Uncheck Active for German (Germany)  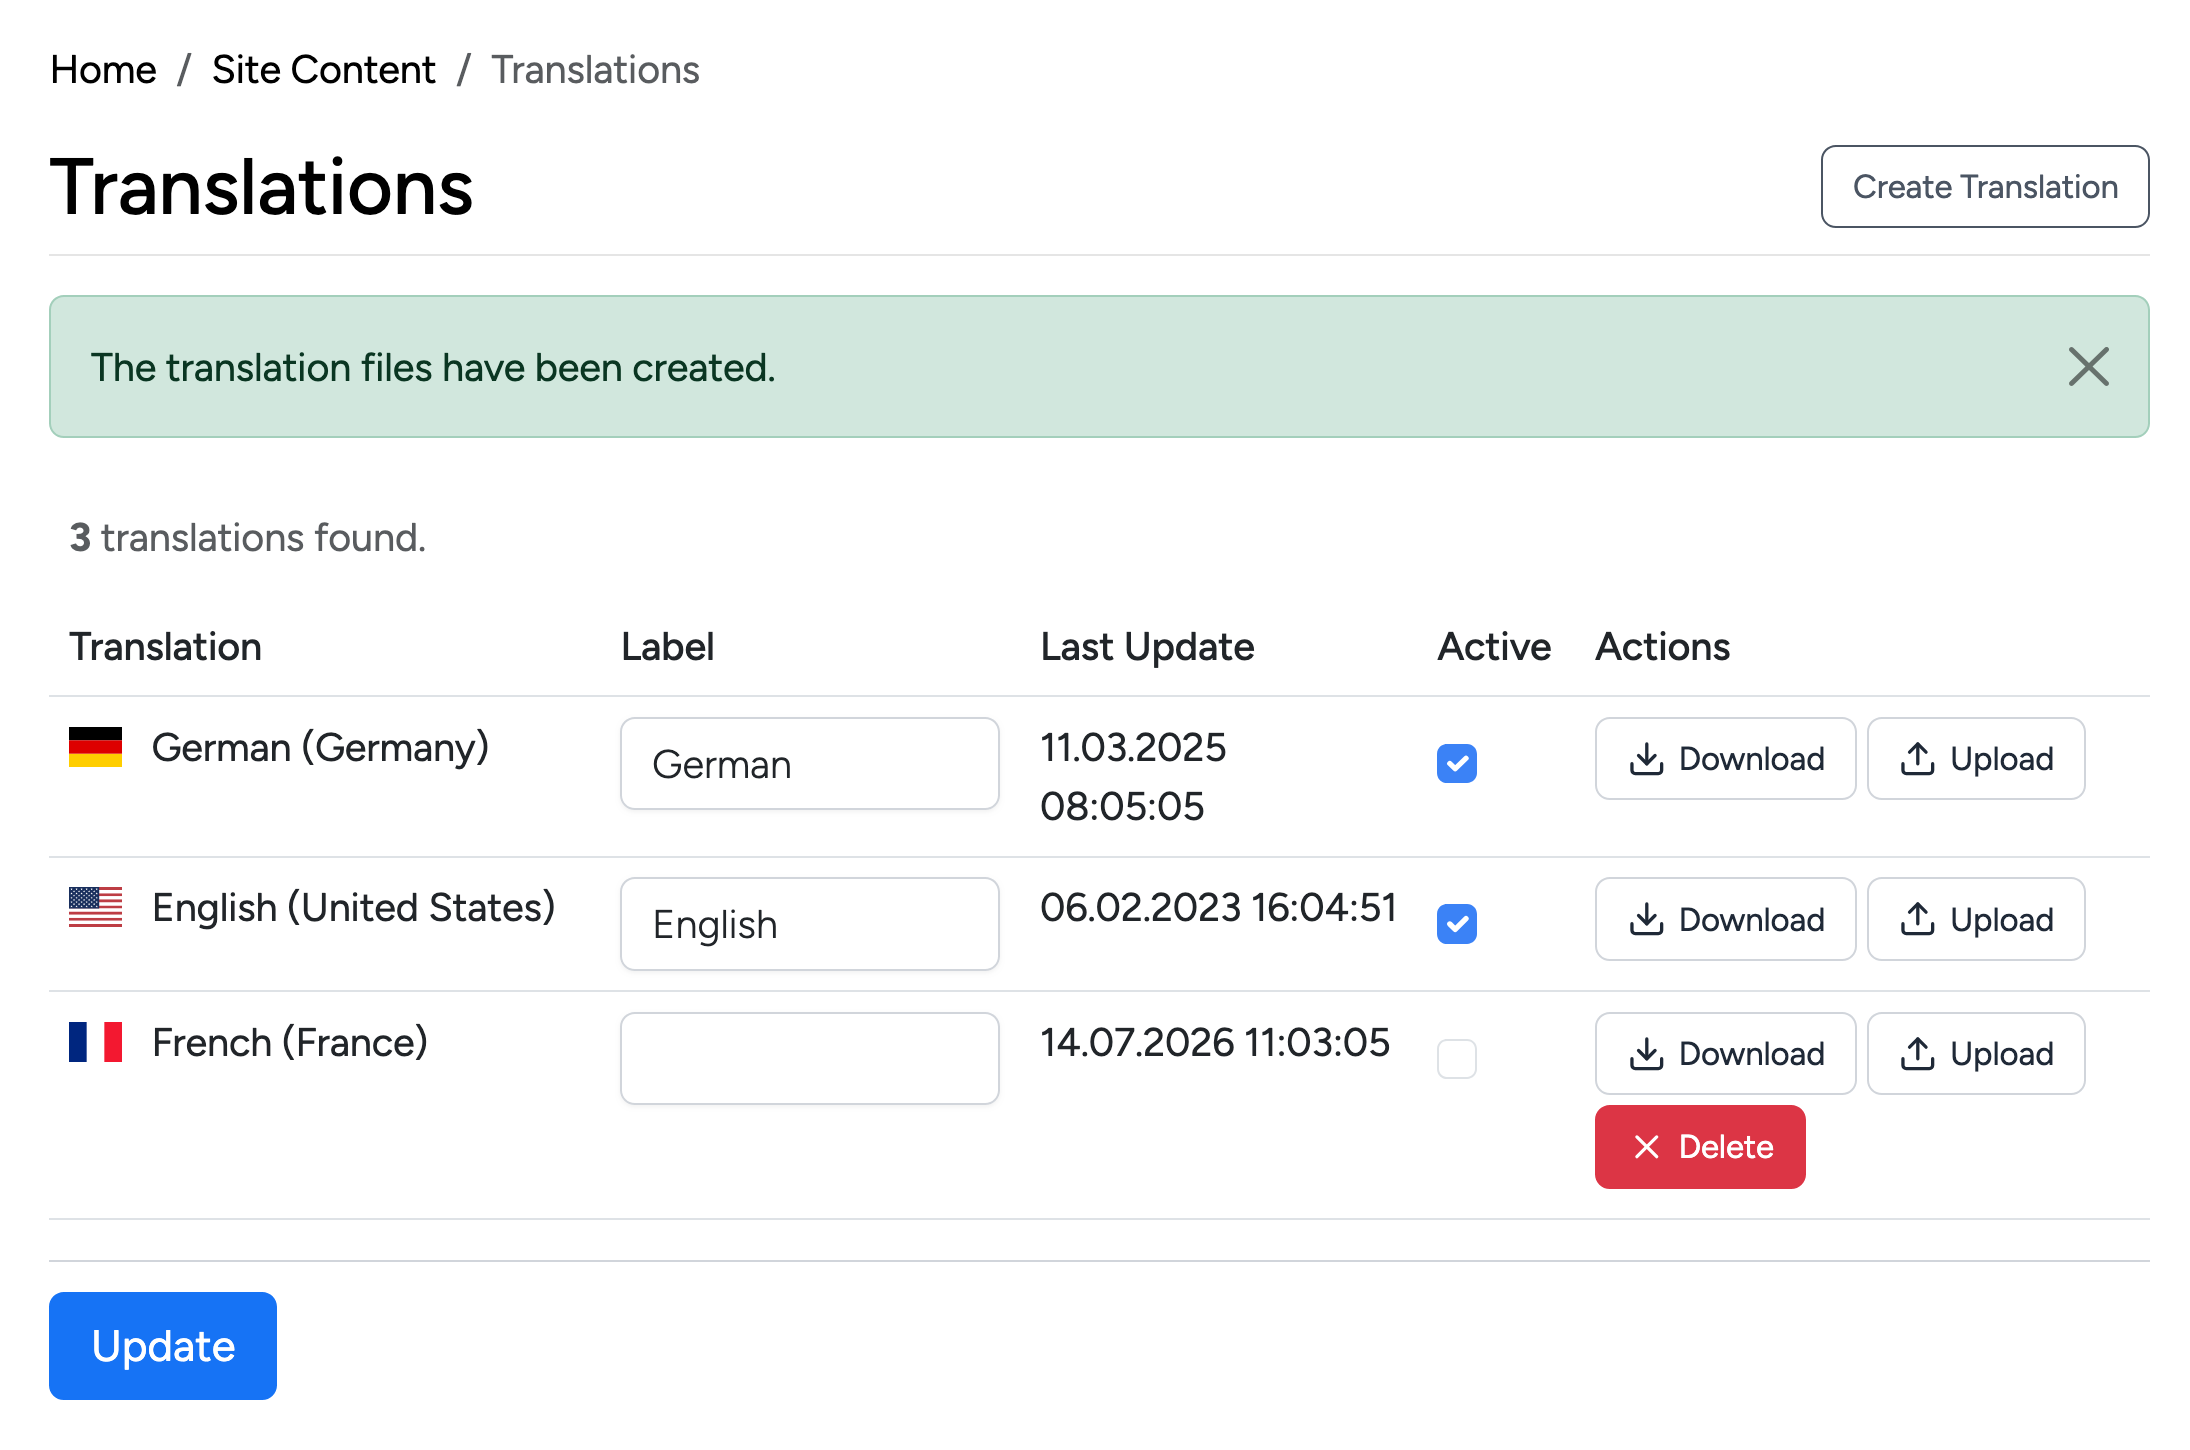pos(1457,764)
